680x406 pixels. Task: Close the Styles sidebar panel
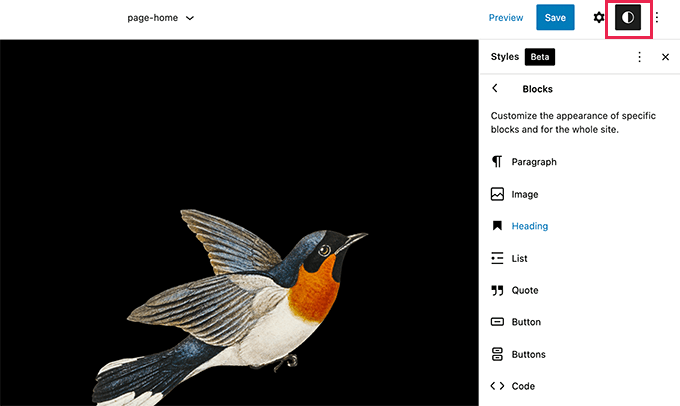coord(665,57)
